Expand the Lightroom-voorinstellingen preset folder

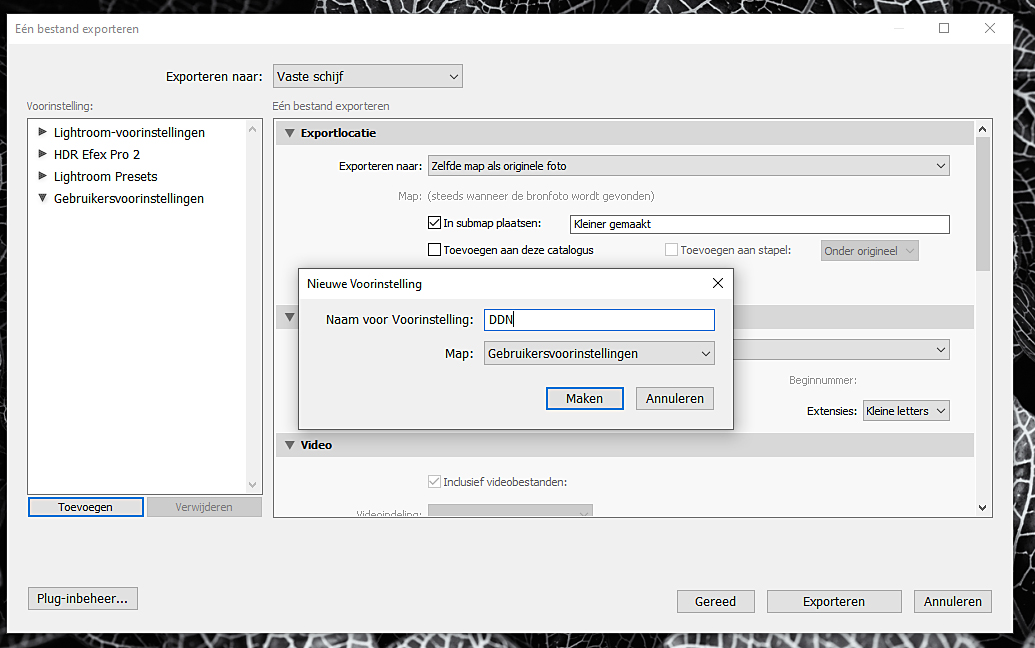click(x=42, y=132)
